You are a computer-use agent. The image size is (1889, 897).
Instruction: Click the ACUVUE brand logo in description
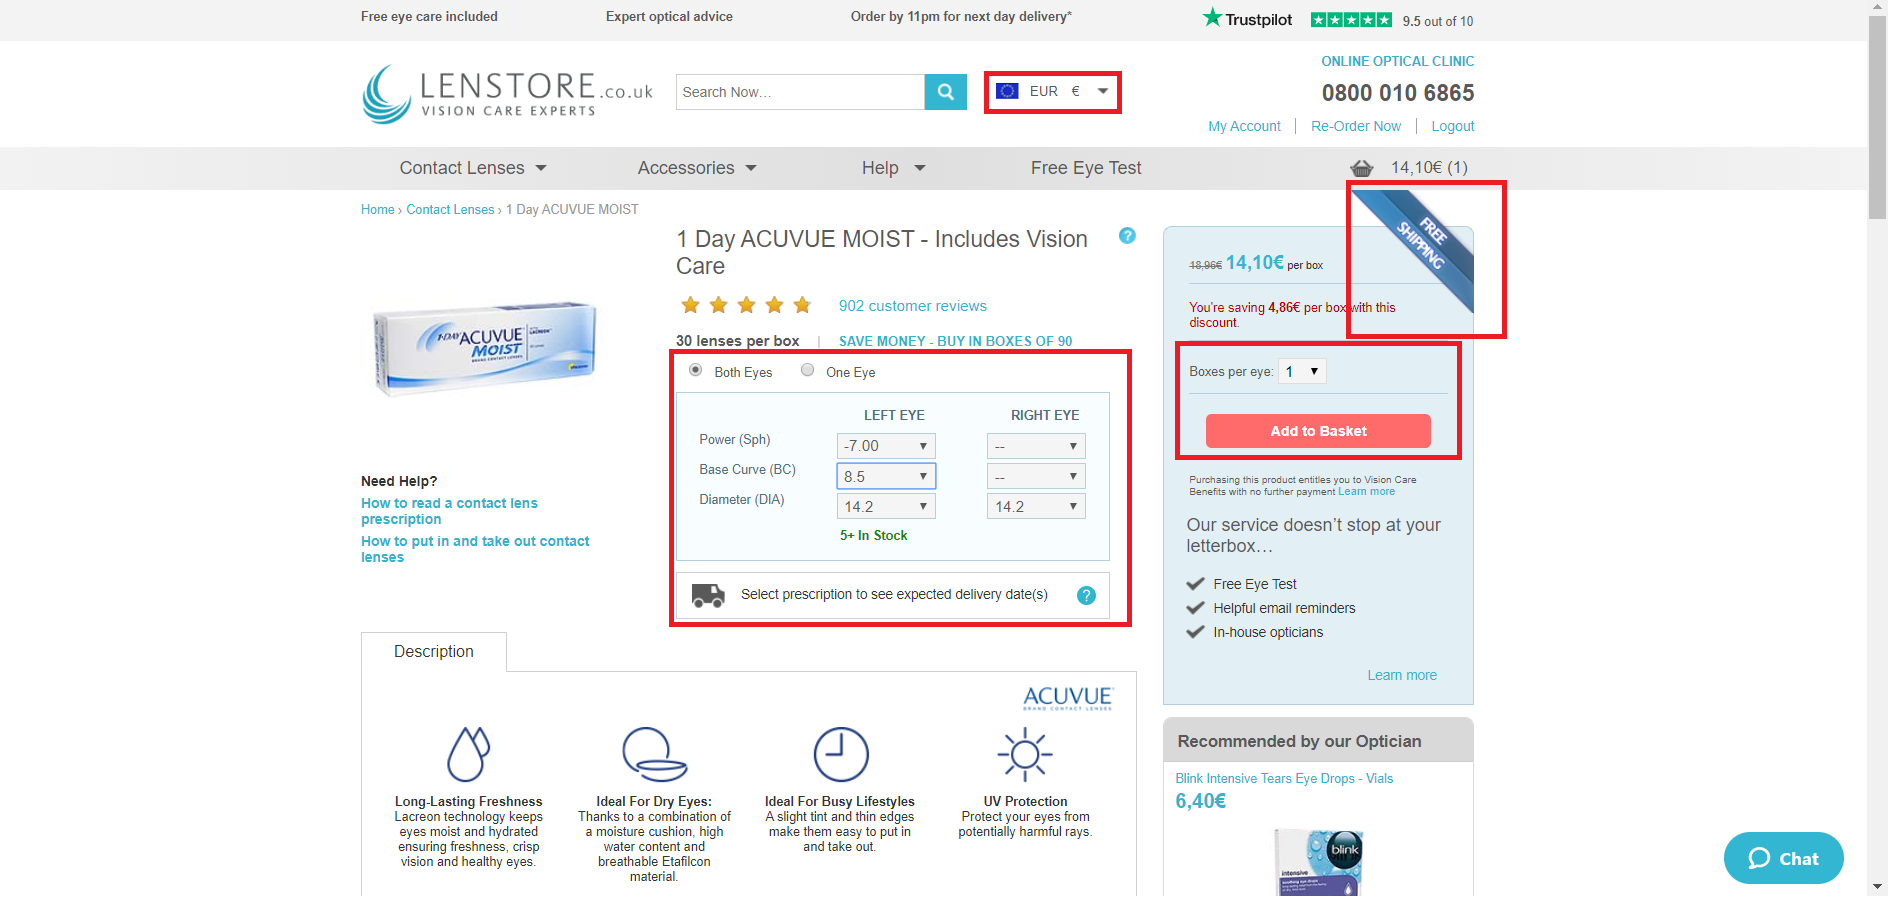(1068, 698)
